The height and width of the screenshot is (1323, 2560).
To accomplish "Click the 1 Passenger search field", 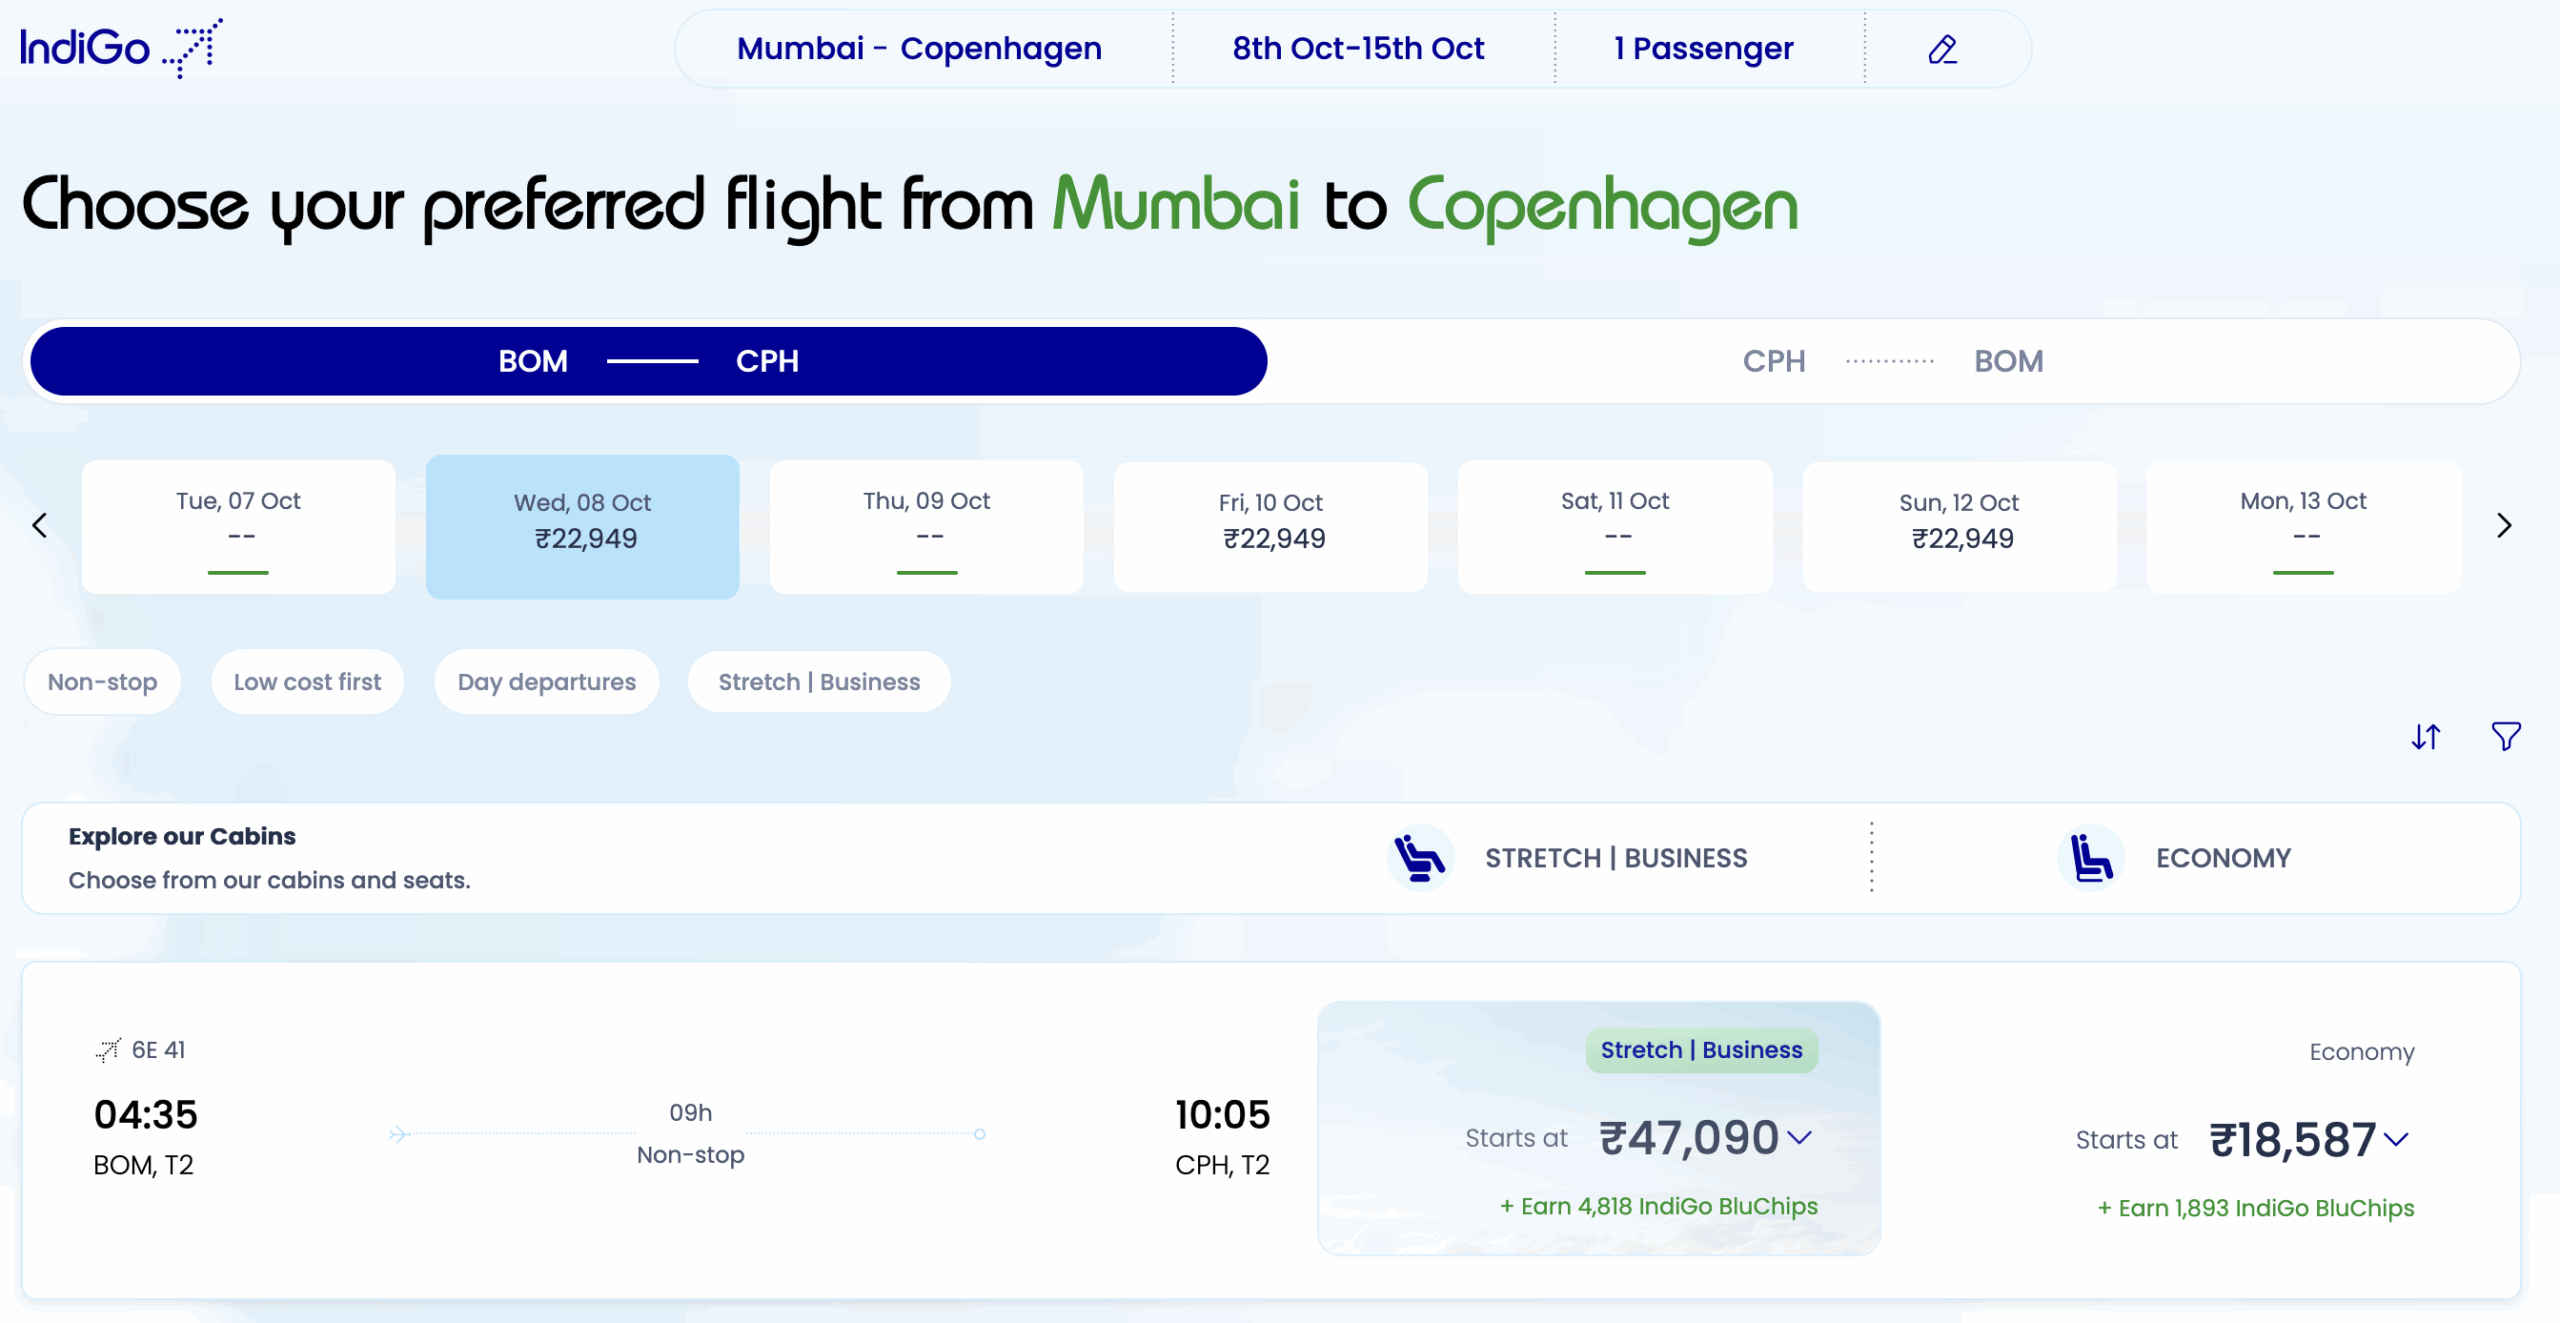I will pos(1703,49).
